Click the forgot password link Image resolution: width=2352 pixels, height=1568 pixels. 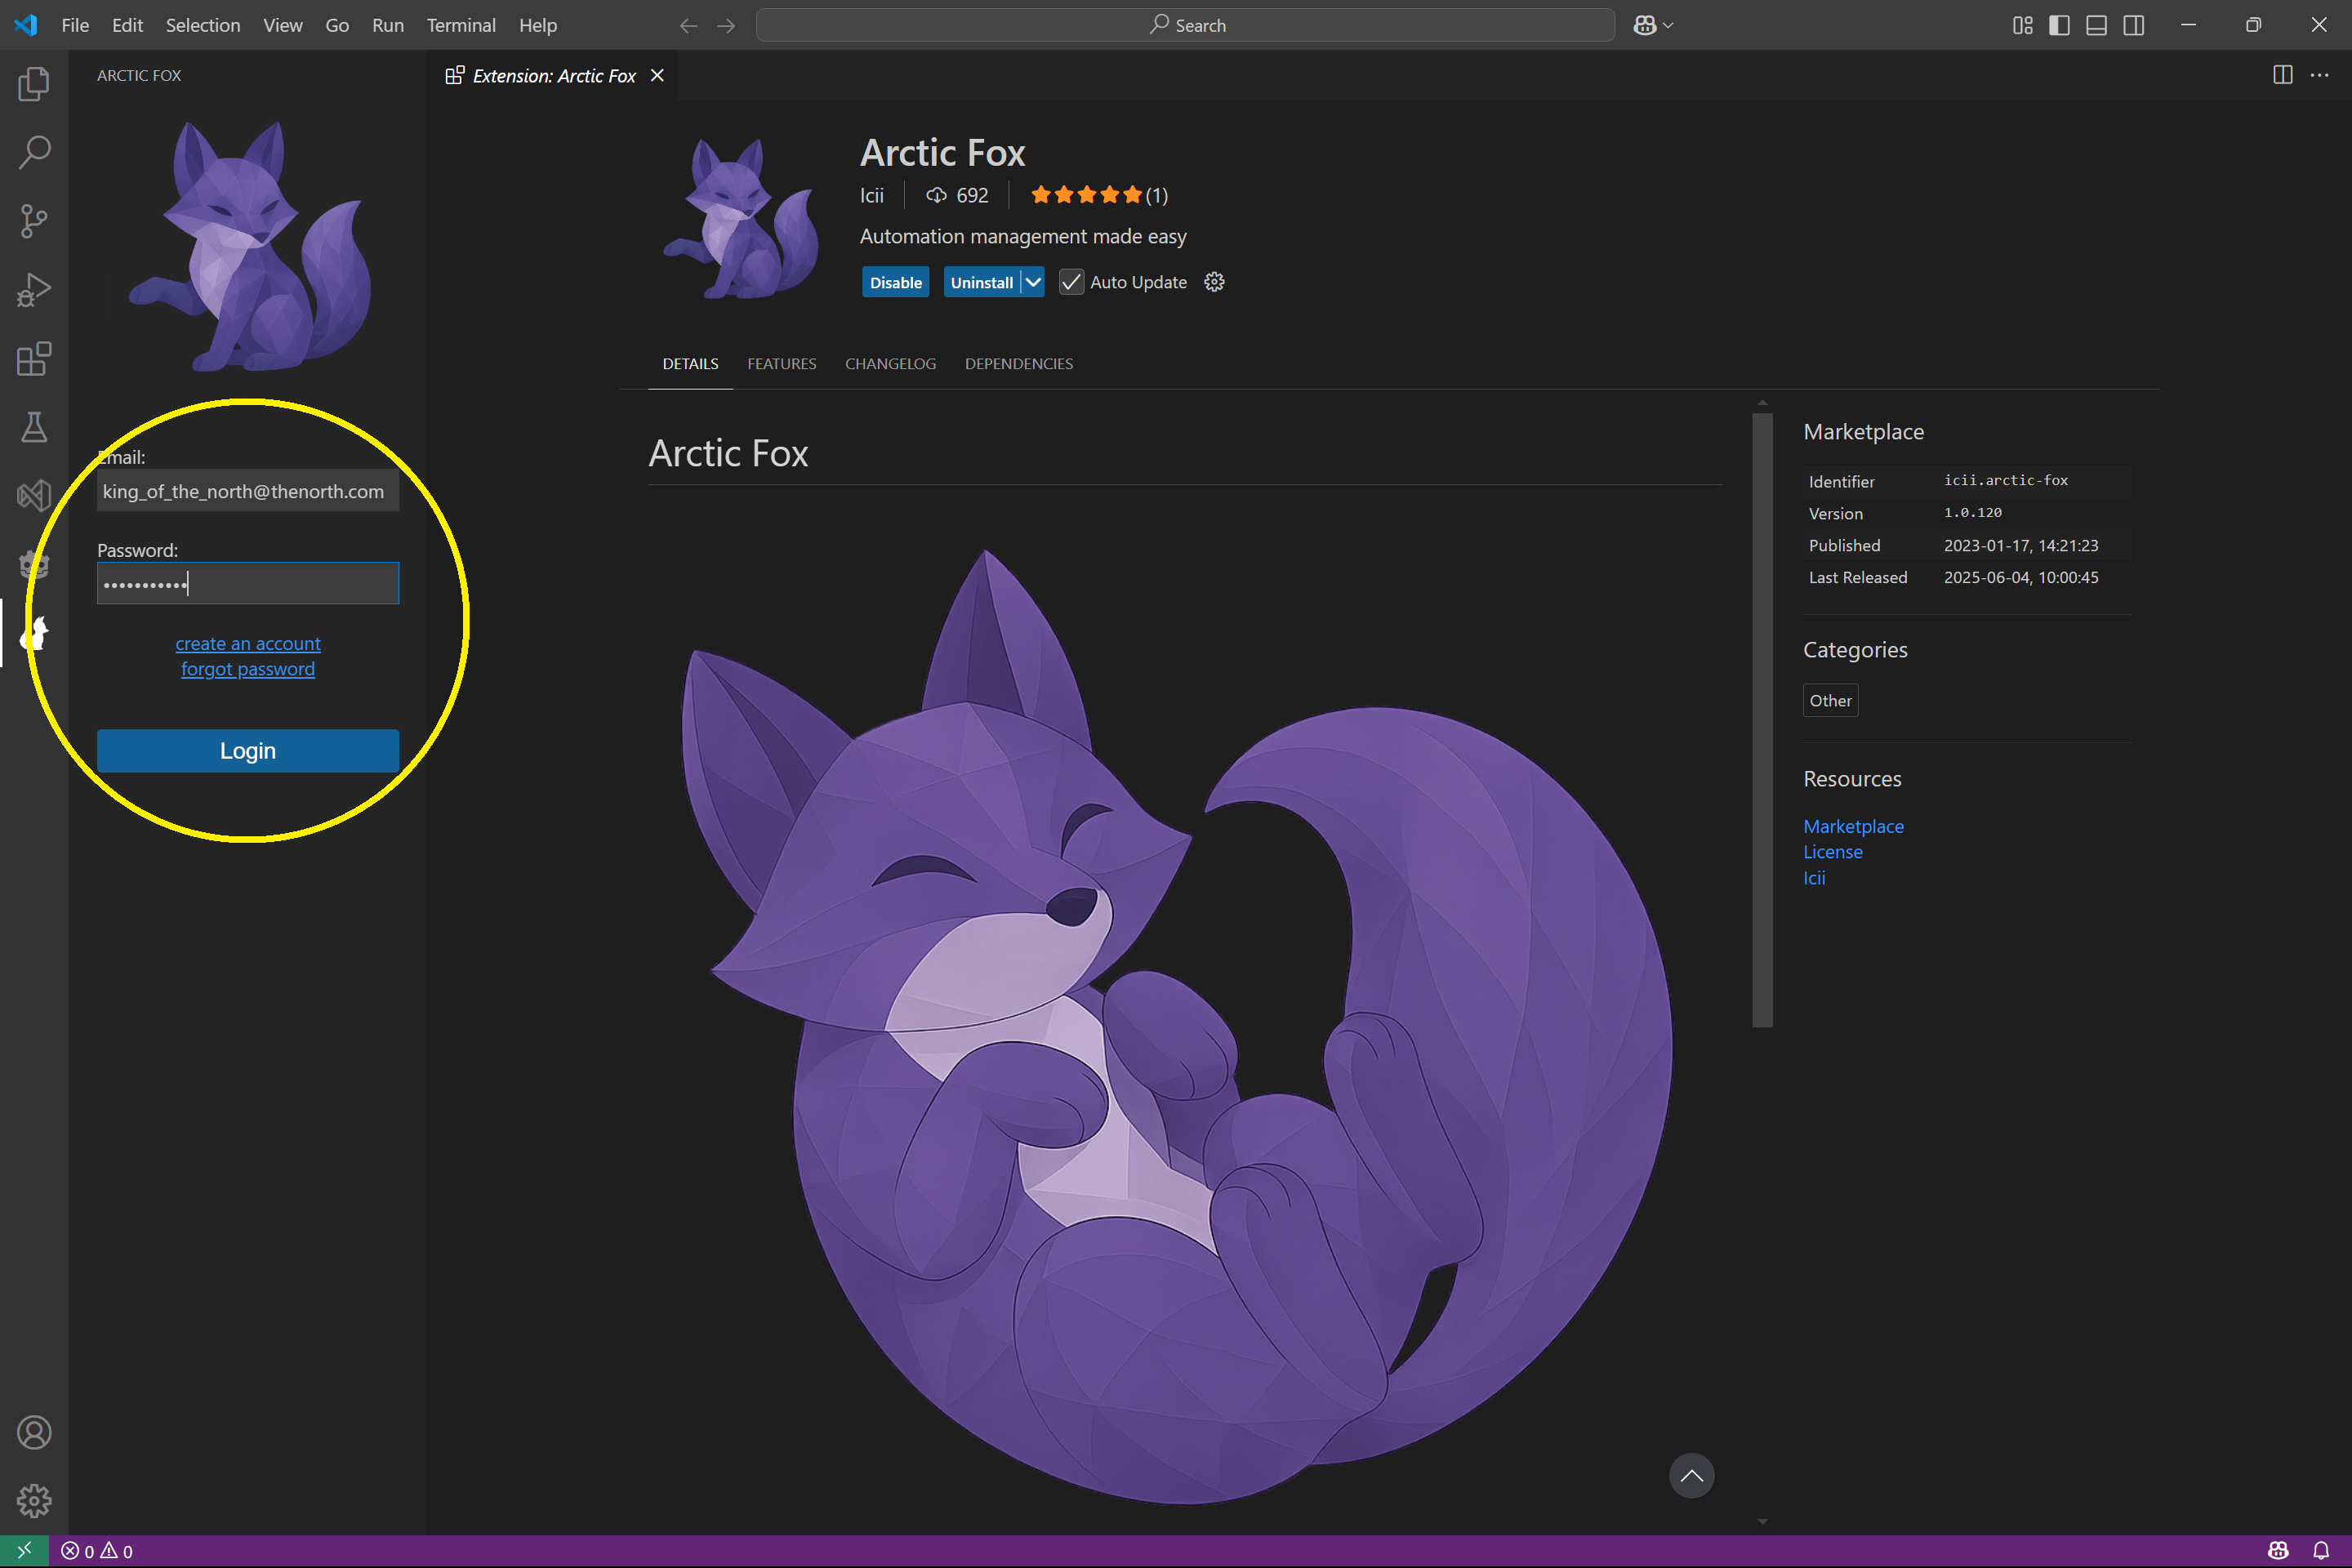click(x=248, y=669)
